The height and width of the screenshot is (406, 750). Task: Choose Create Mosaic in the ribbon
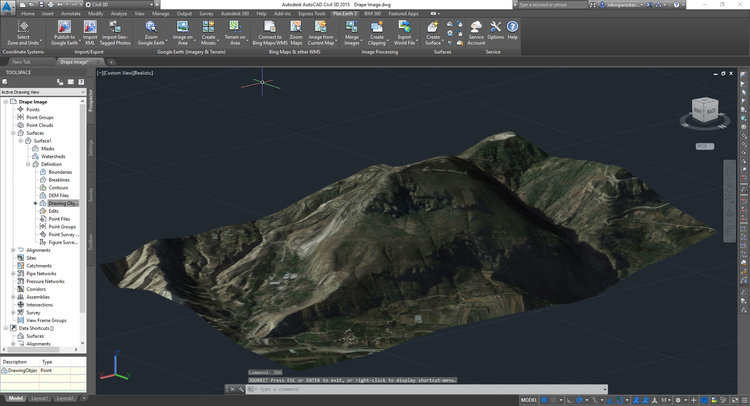(x=209, y=26)
